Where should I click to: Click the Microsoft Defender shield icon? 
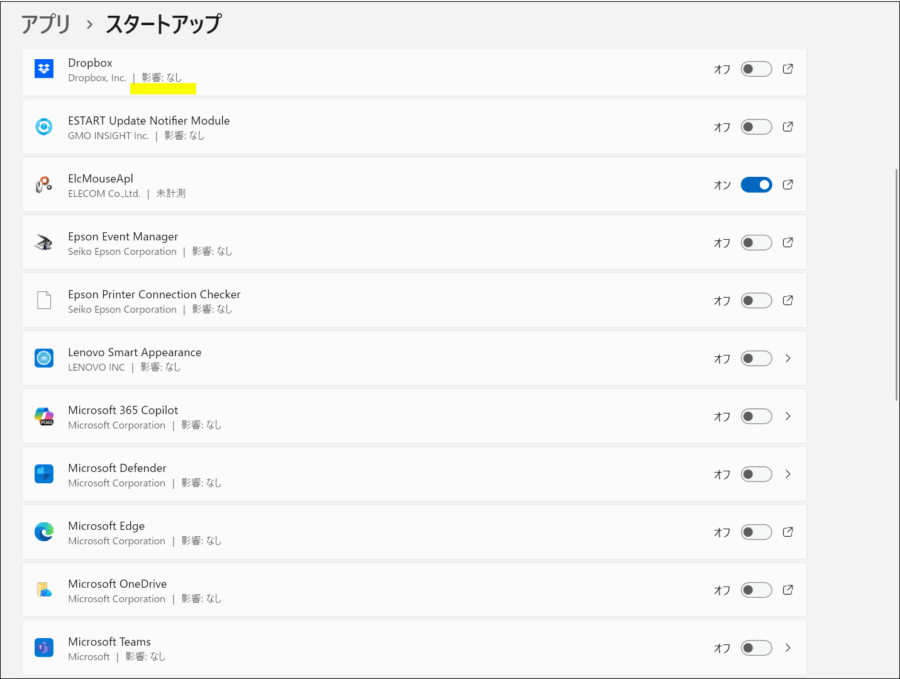(x=43, y=474)
